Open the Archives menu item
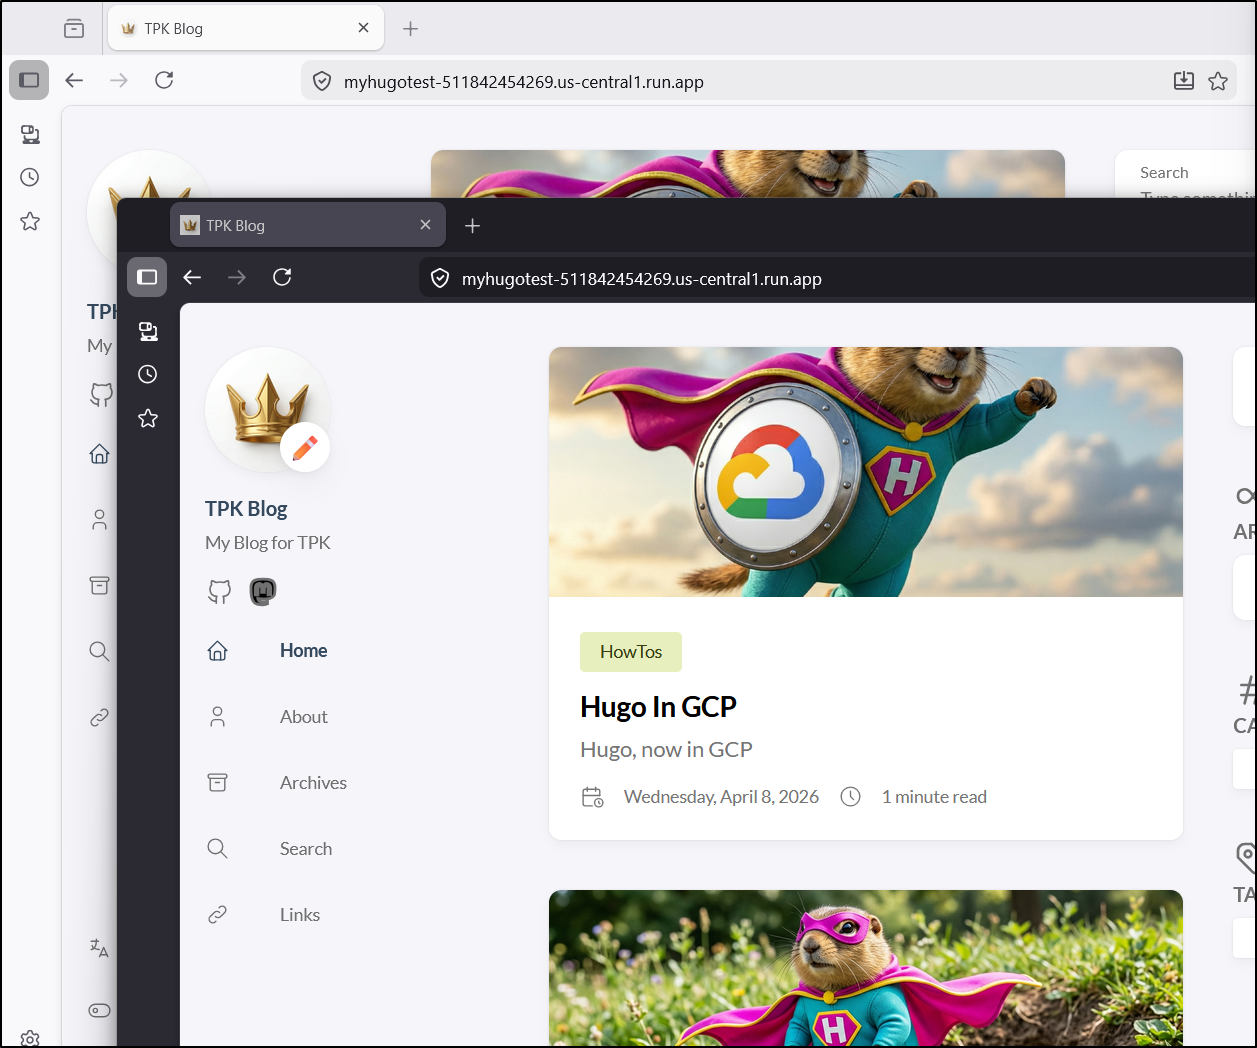Screen dimensions: 1257x1048 (x=313, y=783)
